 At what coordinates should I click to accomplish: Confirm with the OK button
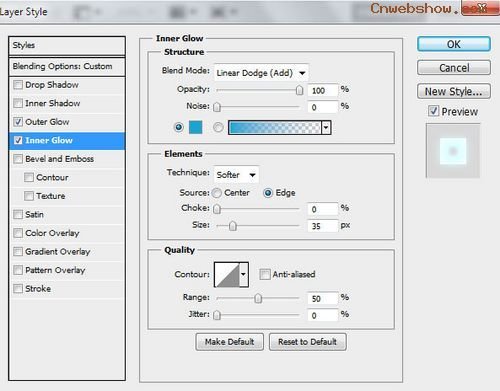coord(454,44)
